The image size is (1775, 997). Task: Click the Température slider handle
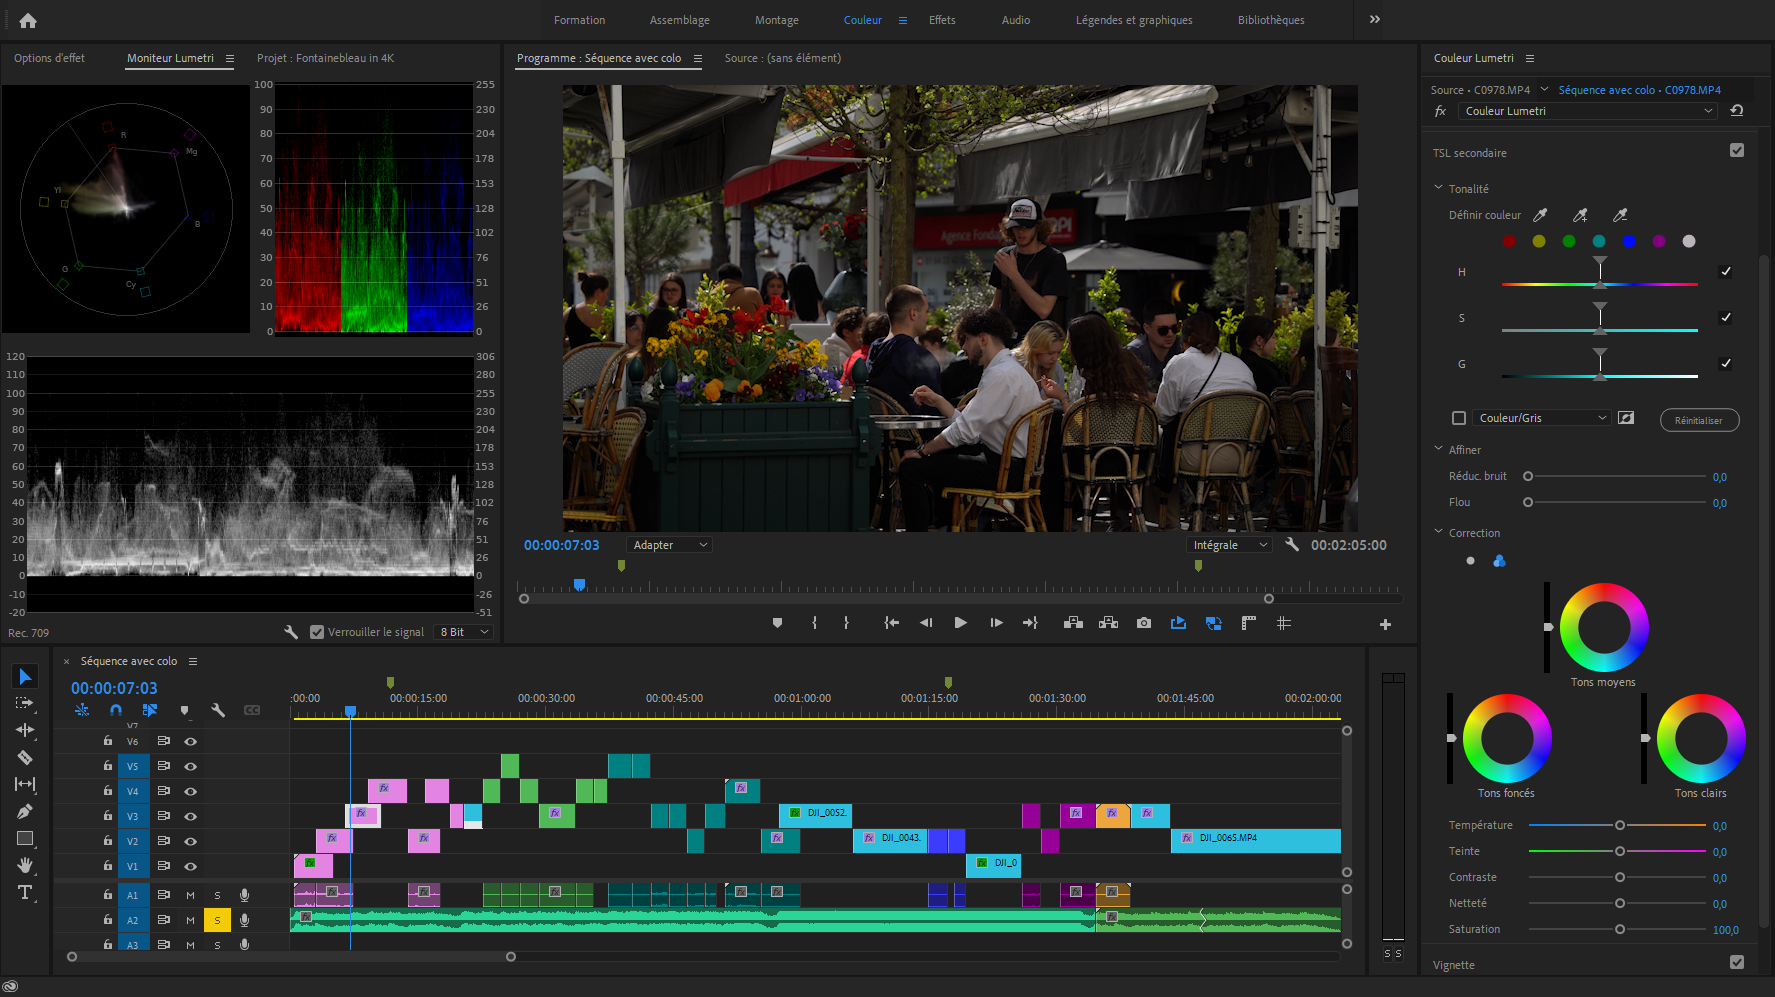[1620, 825]
